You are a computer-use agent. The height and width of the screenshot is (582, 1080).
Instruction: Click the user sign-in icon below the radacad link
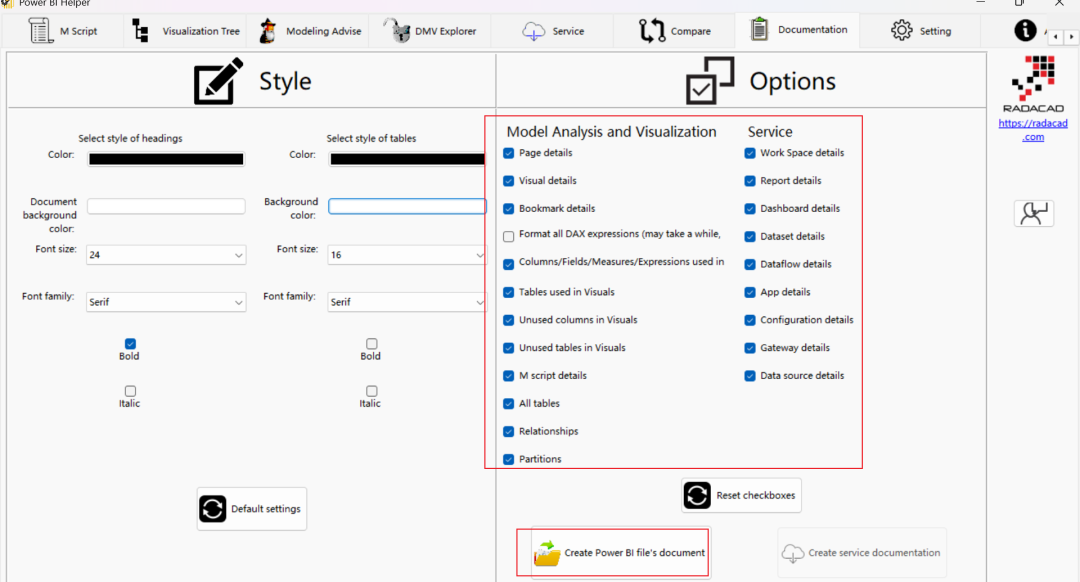[x=1034, y=214]
